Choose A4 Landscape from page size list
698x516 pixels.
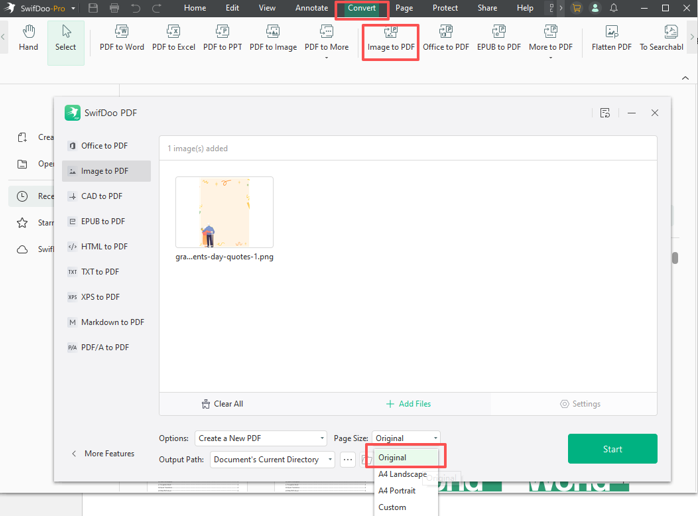(402, 474)
